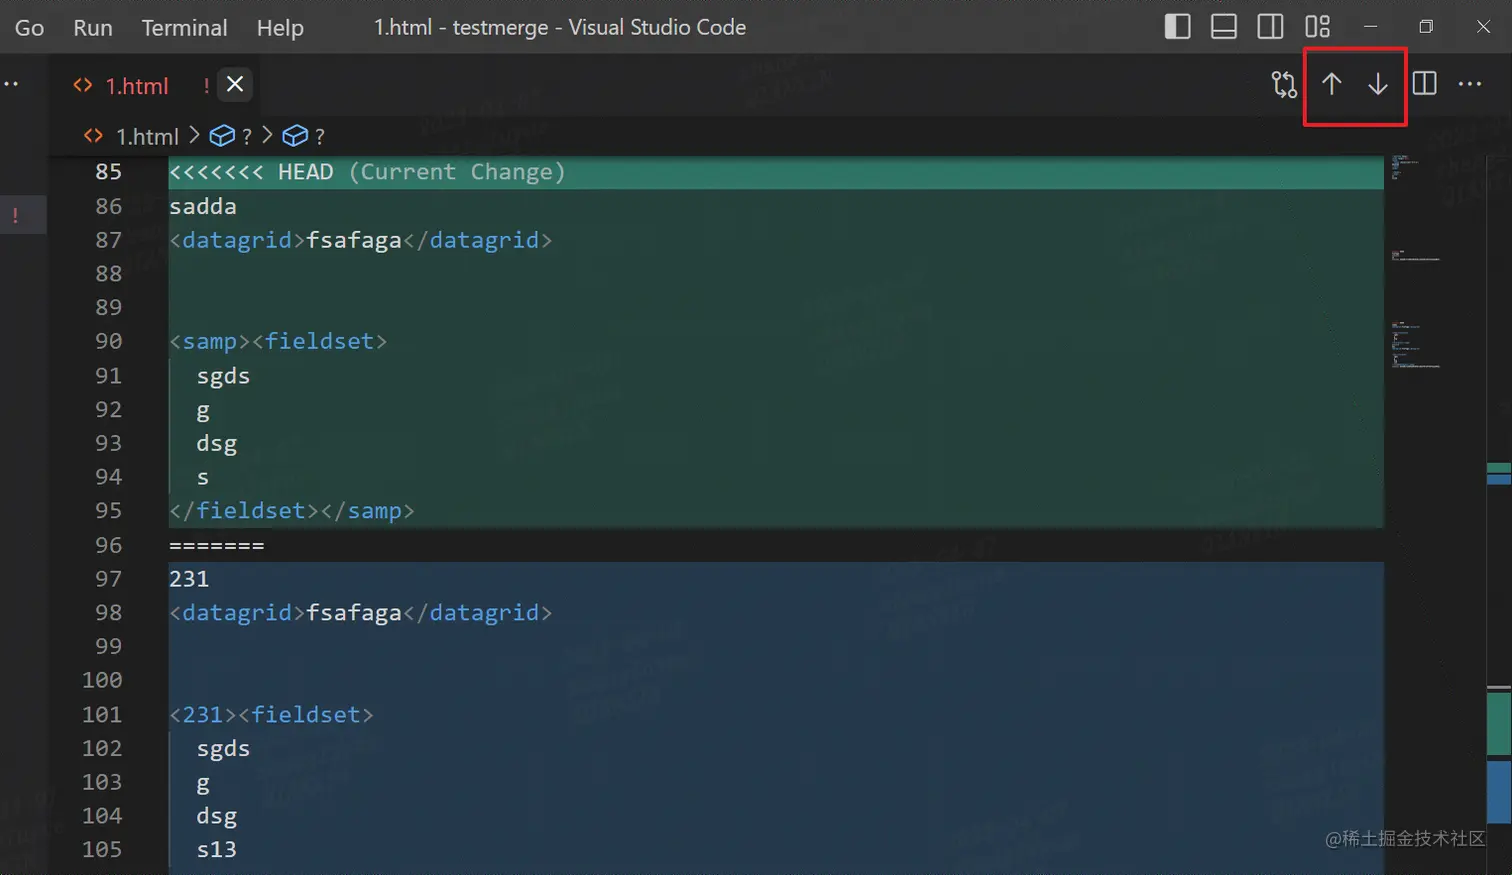Click datagrid line 87 in current change
This screenshot has height=875, width=1512.
pyautogui.click(x=360, y=240)
